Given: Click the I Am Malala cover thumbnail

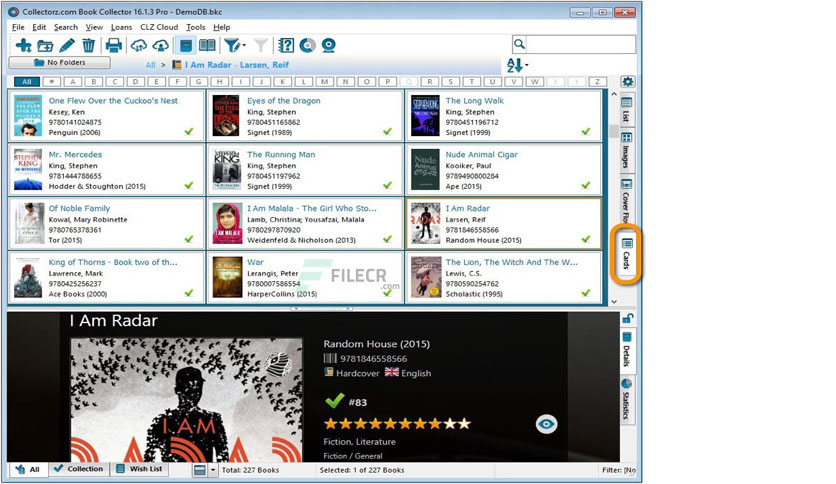Looking at the screenshot, I should [x=227, y=223].
